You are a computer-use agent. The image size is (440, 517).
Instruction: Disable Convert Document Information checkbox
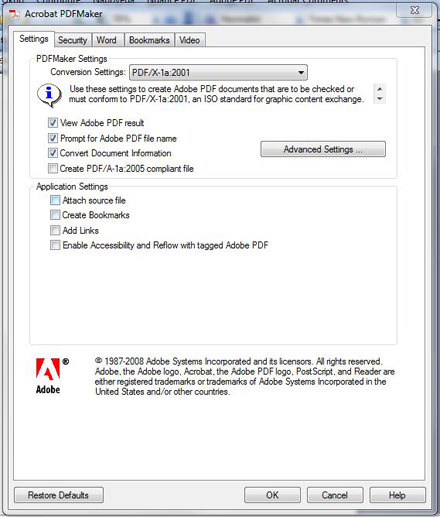coord(53,153)
